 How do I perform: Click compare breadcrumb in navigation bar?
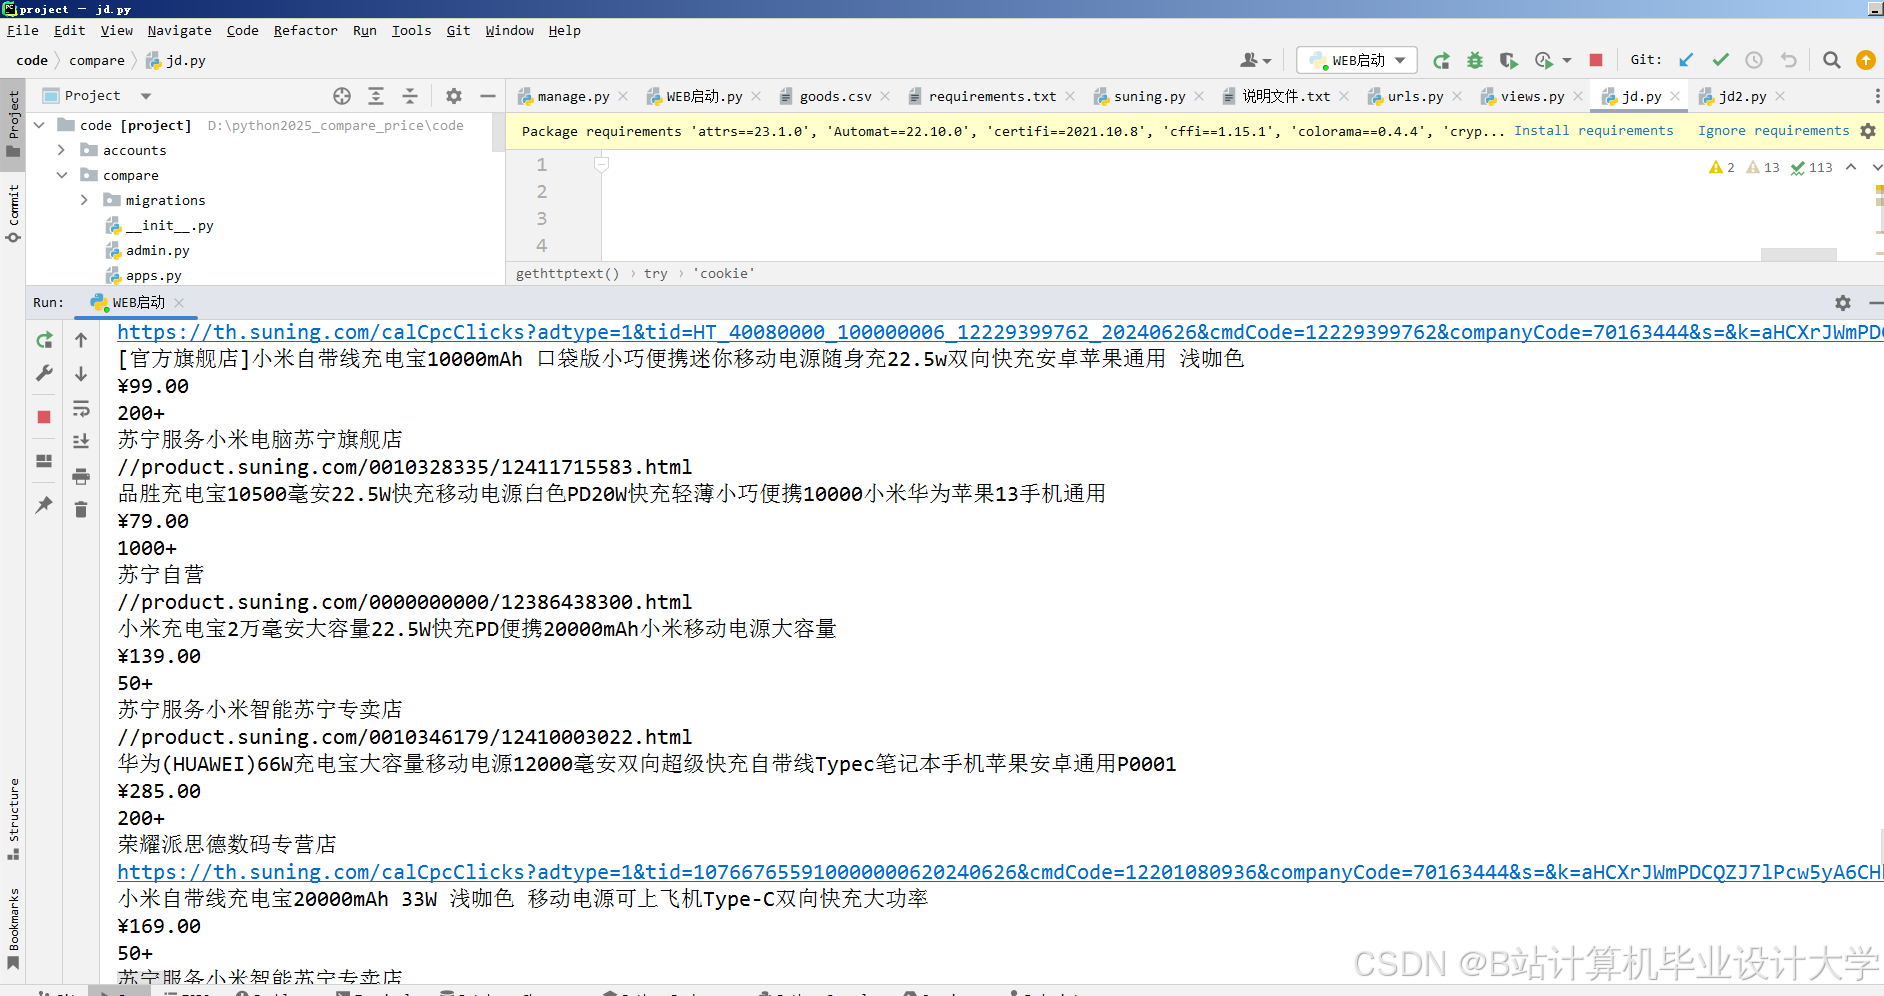point(97,60)
